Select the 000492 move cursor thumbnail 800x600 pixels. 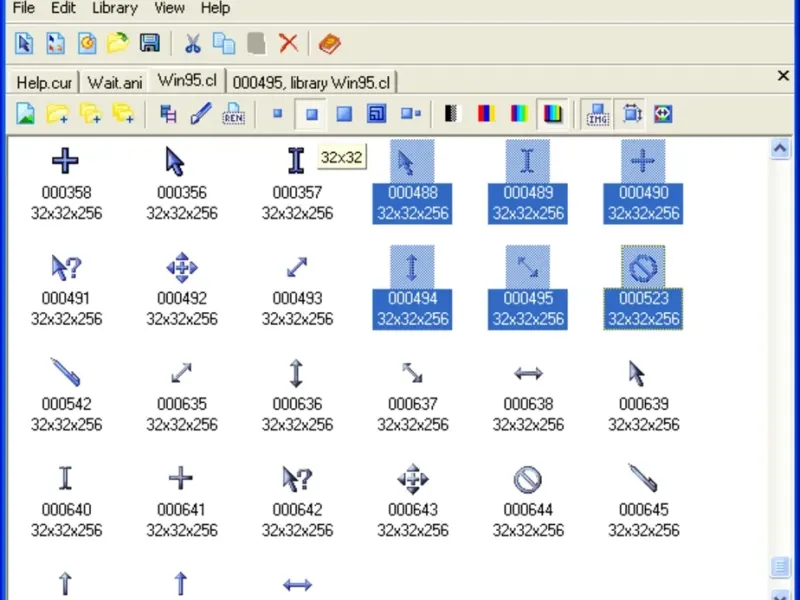pos(181,268)
